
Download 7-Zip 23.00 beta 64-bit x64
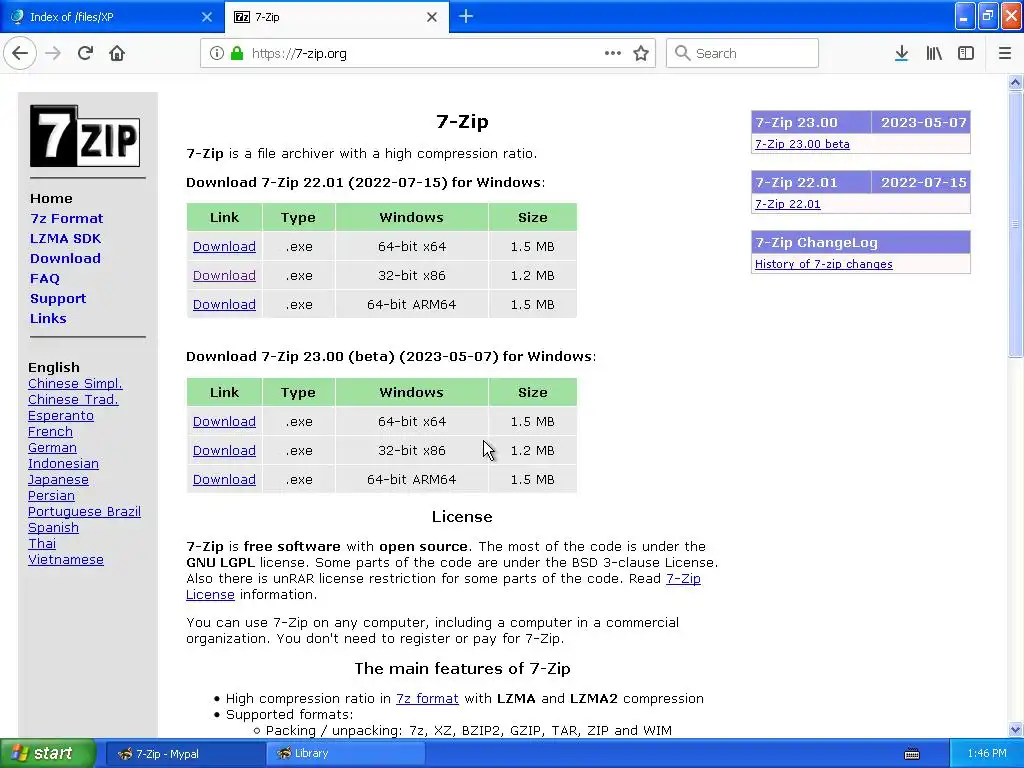(x=224, y=422)
